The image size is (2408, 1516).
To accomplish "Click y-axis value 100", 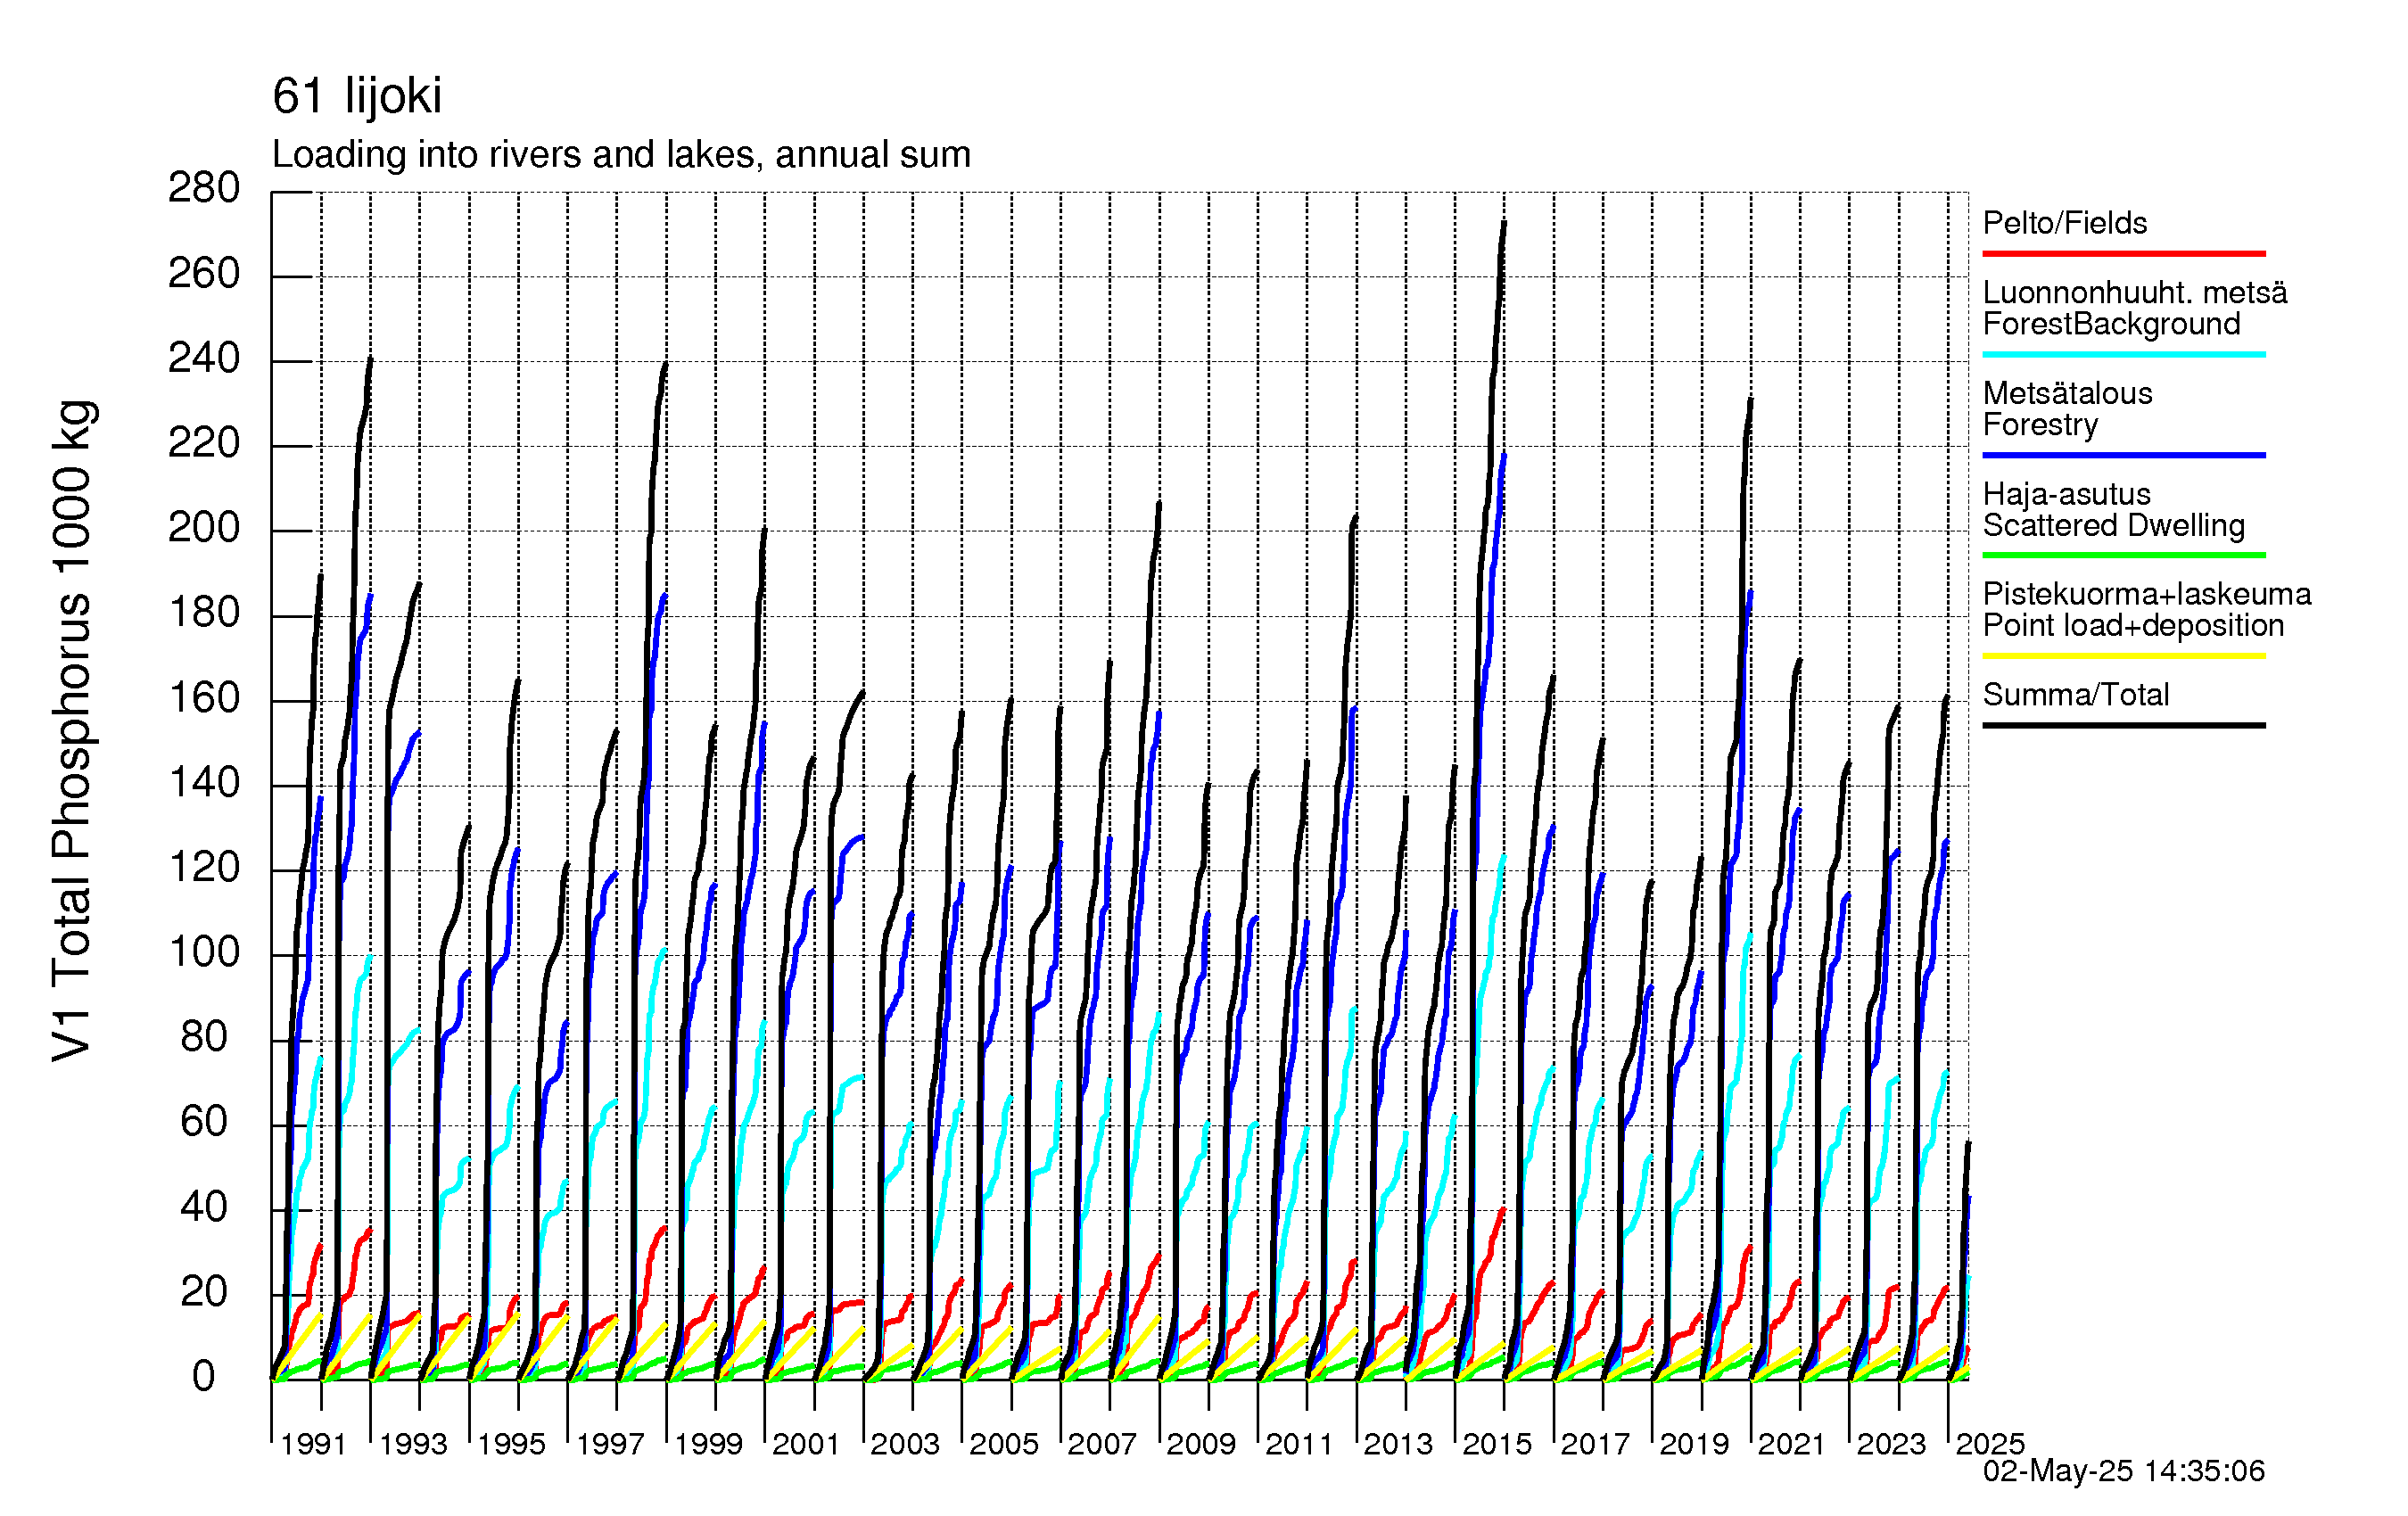I will click(204, 952).
